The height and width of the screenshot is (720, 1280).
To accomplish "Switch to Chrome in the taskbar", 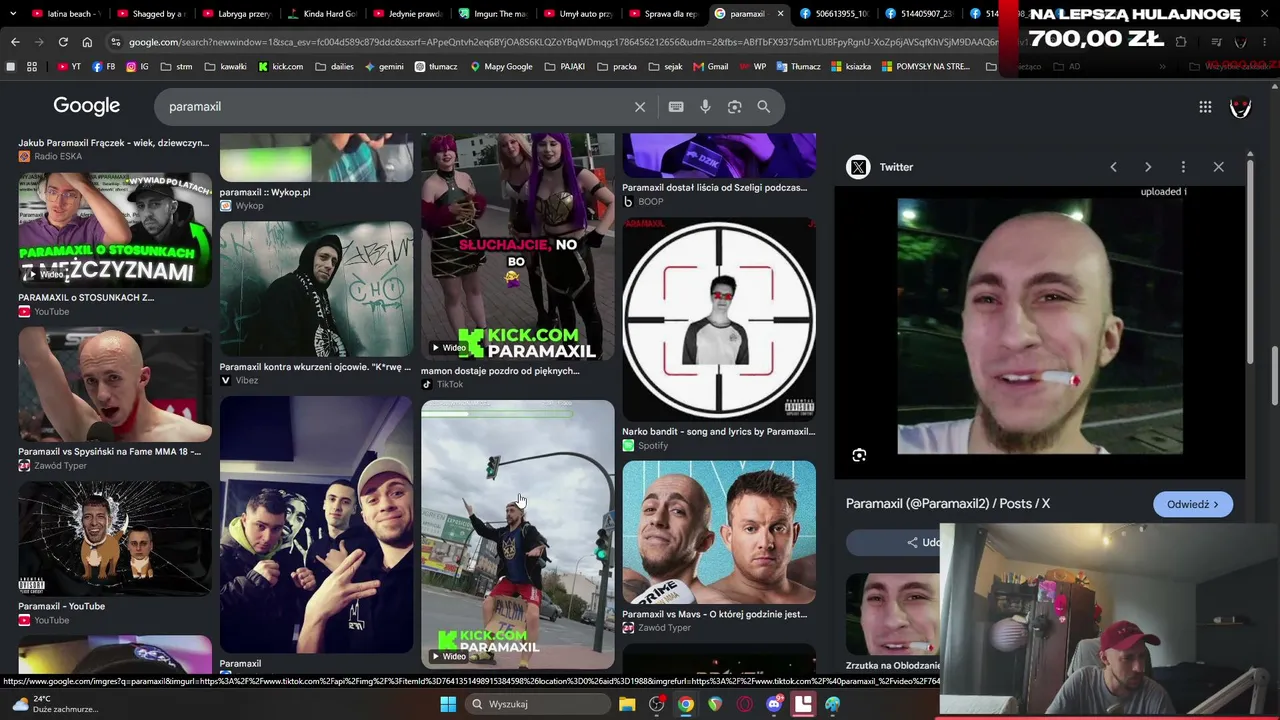I will point(685,704).
